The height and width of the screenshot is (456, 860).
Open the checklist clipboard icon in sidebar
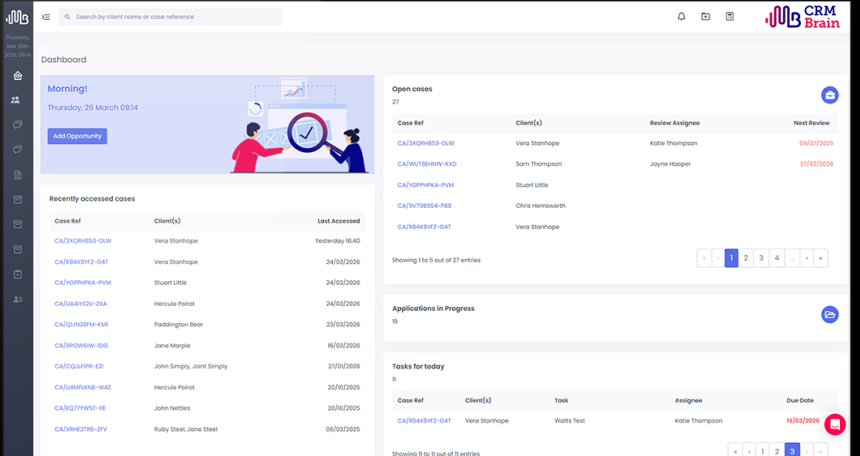(x=18, y=274)
